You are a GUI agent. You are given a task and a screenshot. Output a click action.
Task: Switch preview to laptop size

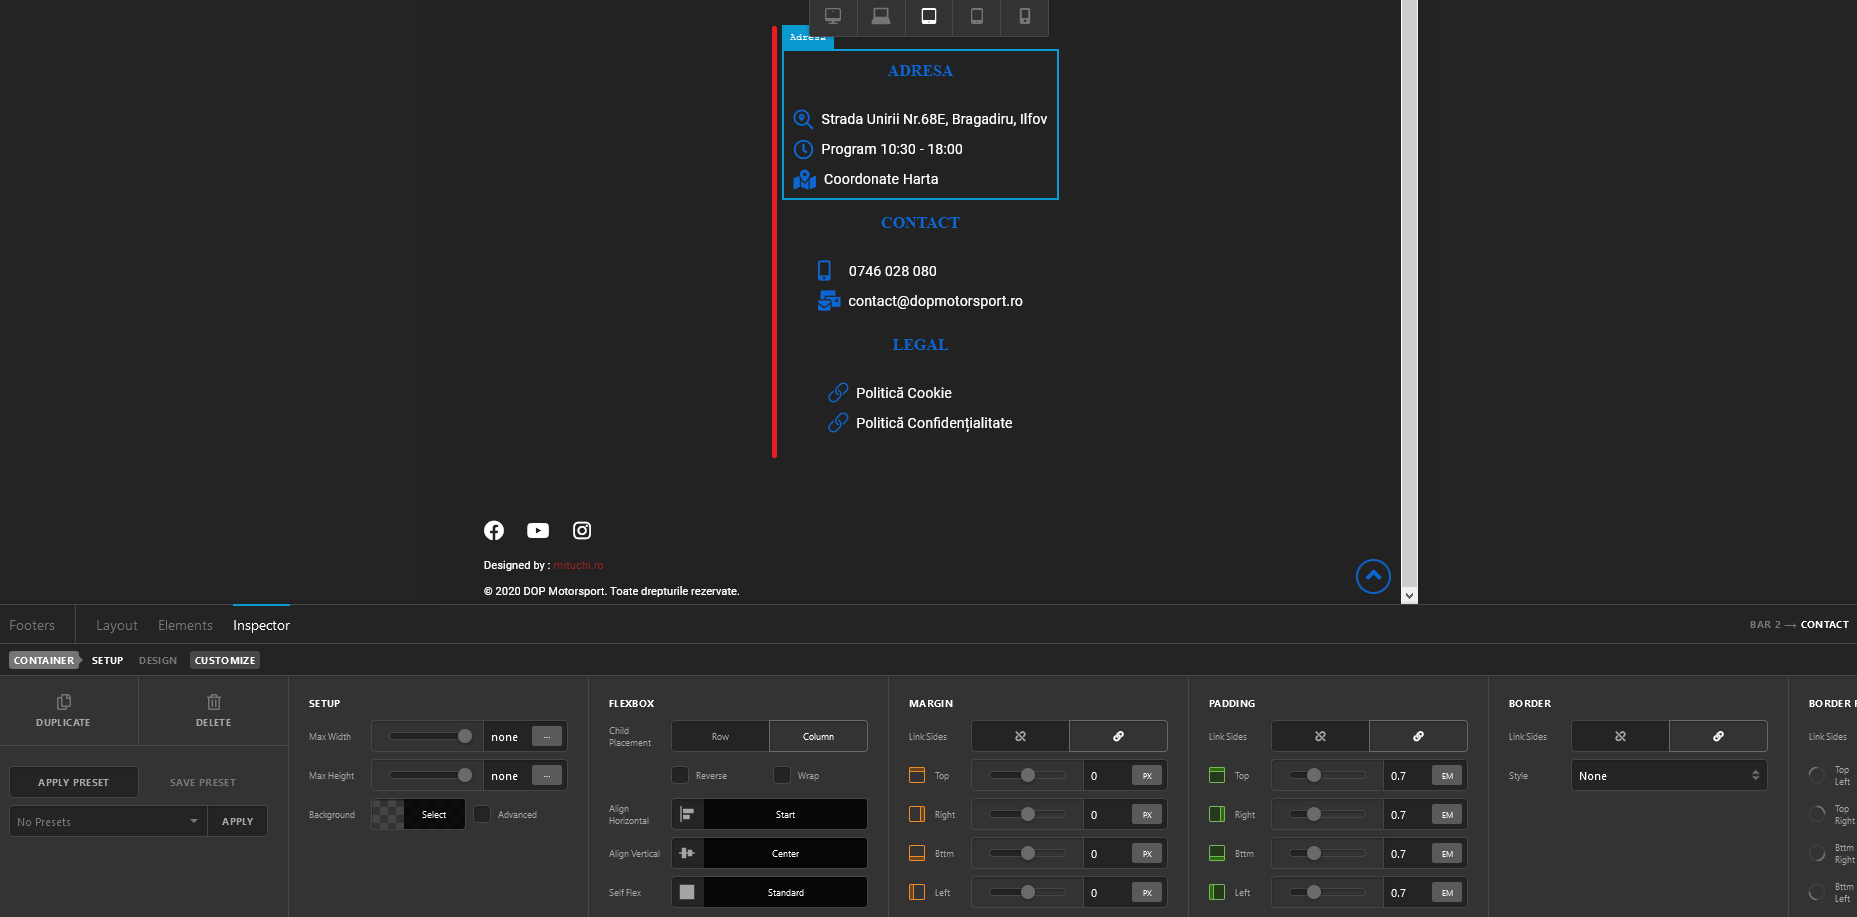(x=881, y=16)
